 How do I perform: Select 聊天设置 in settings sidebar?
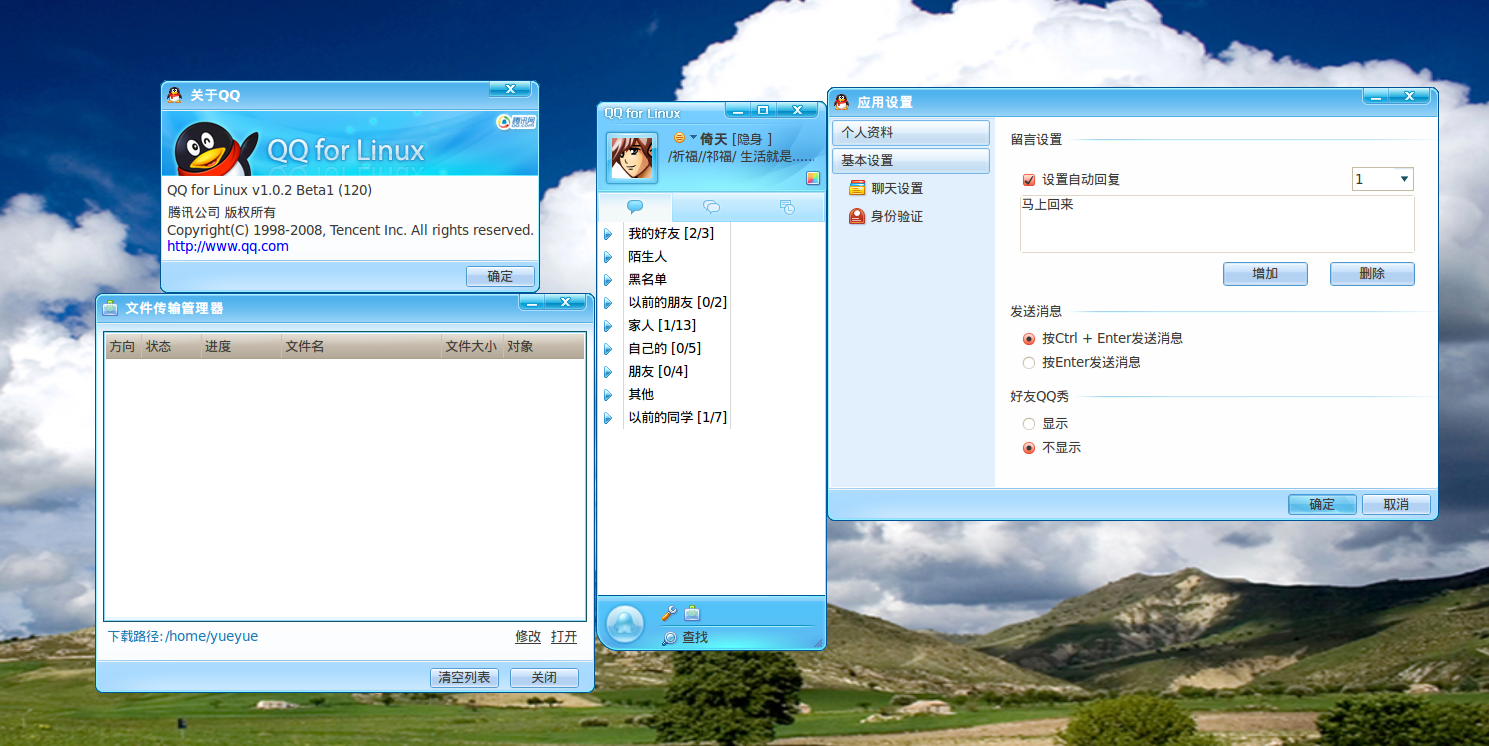coord(897,188)
